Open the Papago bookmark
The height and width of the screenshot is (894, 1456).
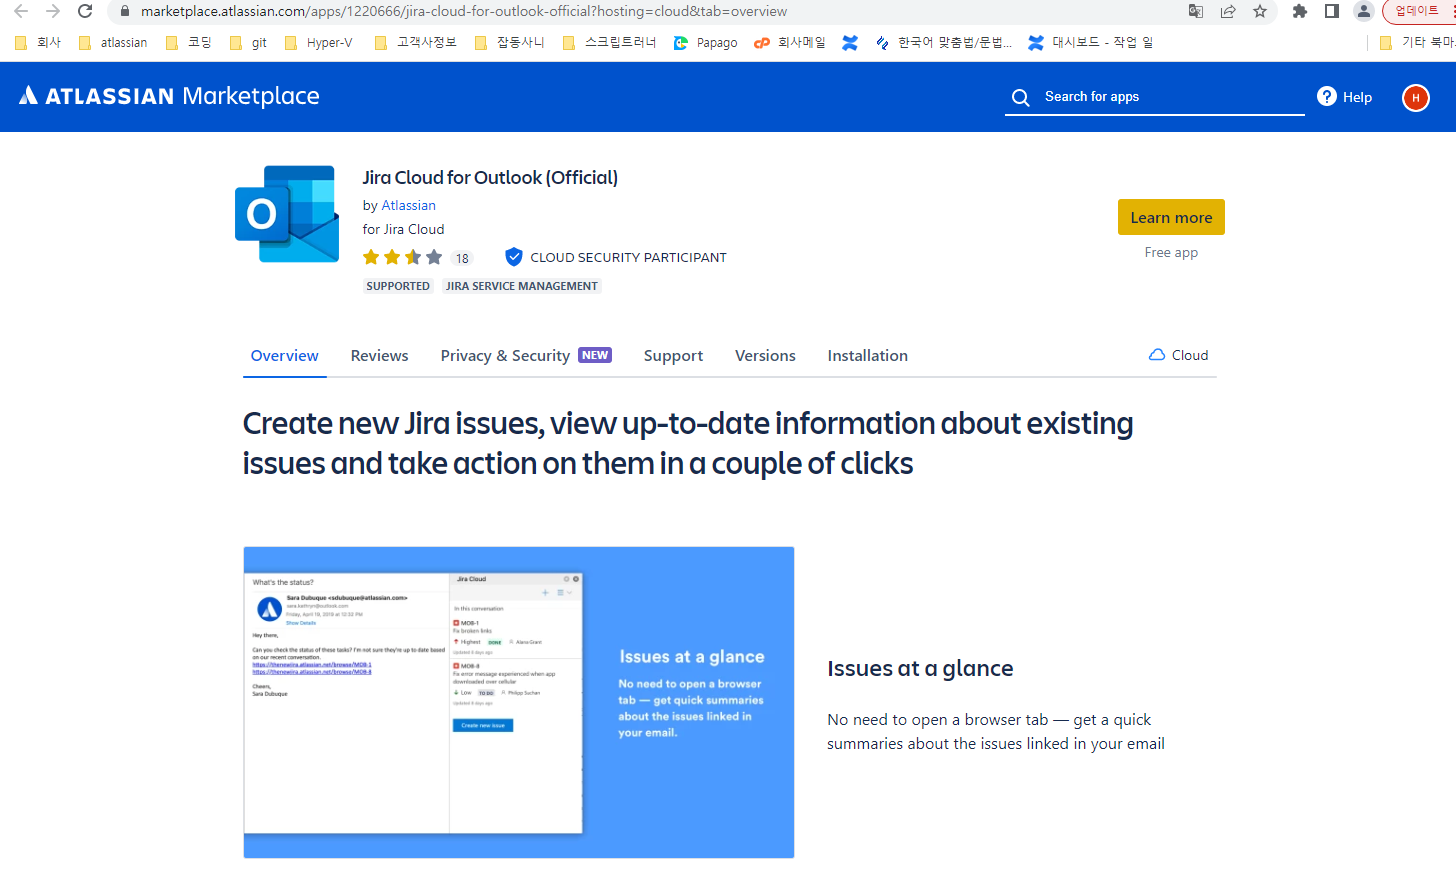(x=705, y=42)
